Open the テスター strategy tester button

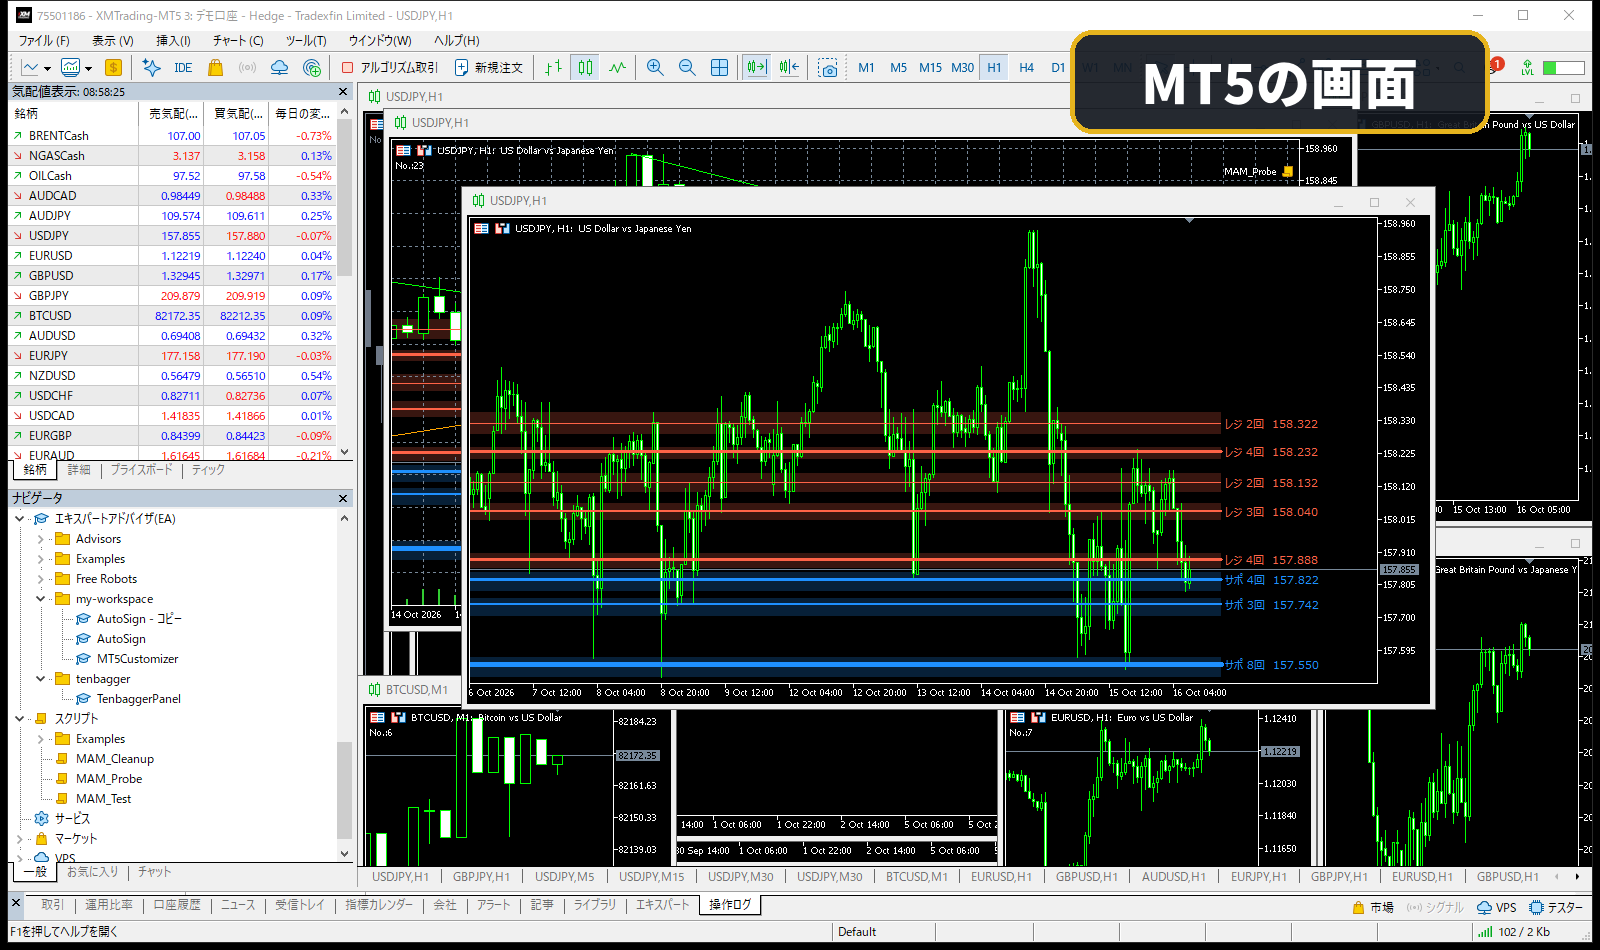tap(1556, 907)
